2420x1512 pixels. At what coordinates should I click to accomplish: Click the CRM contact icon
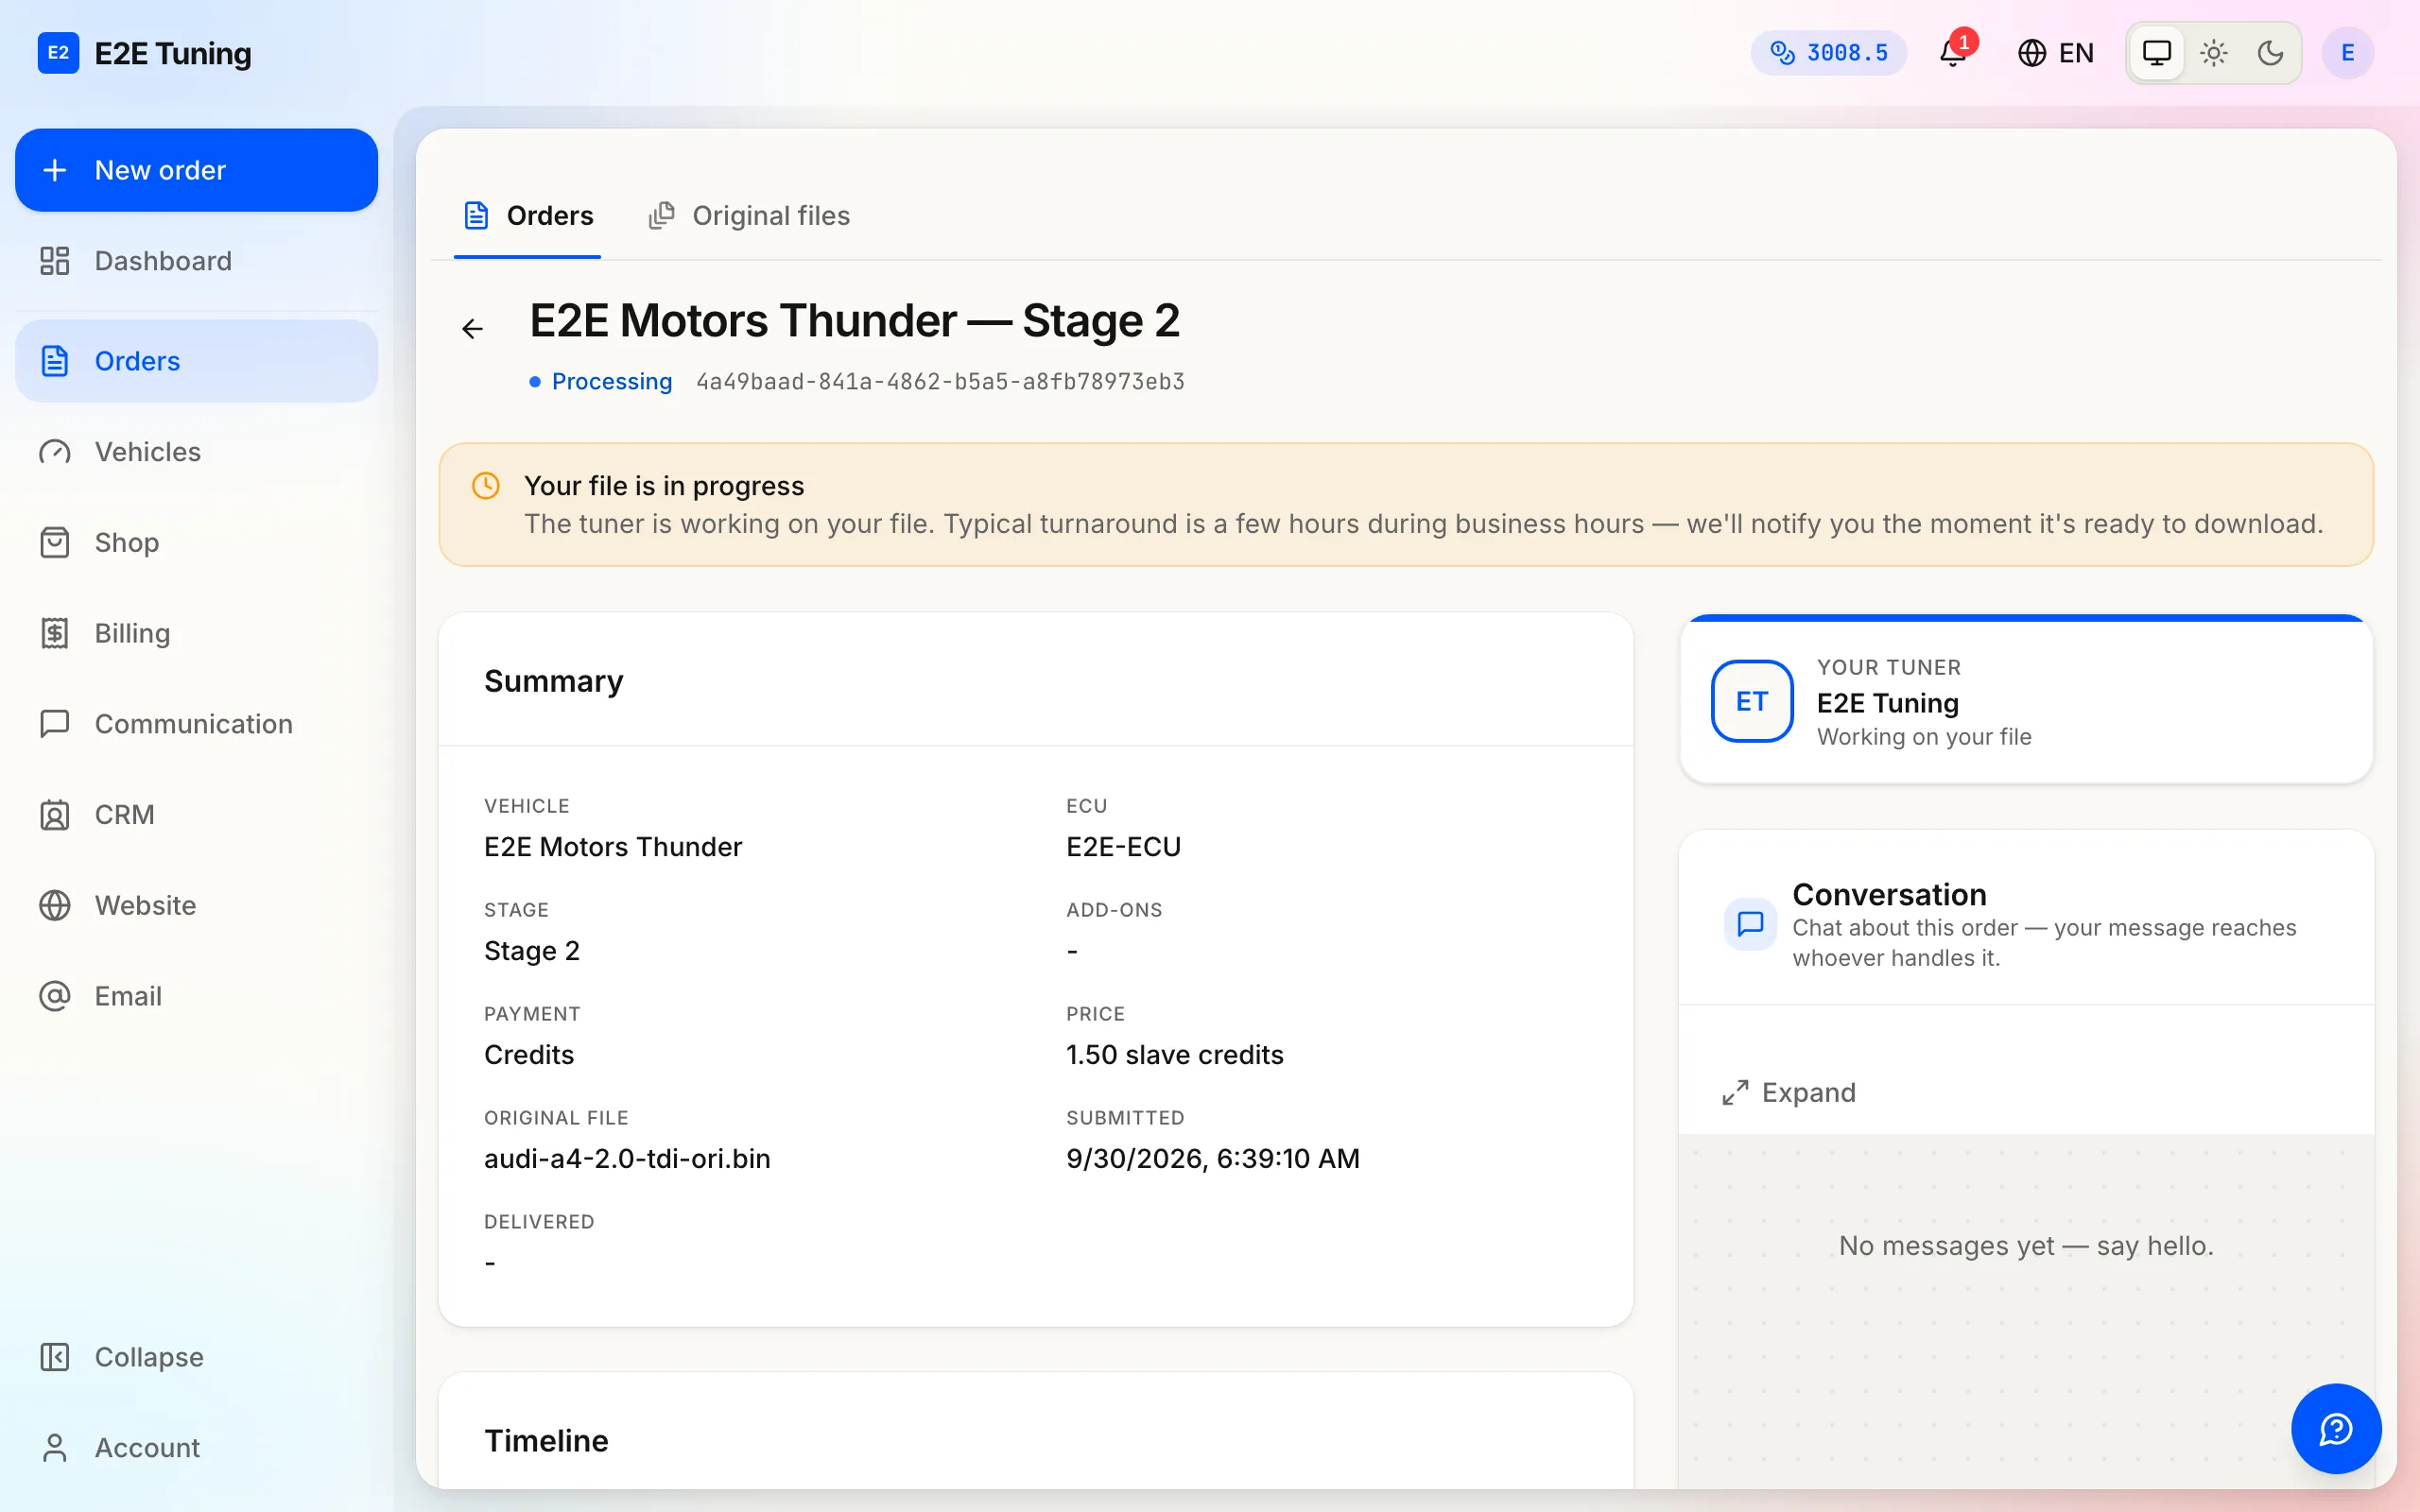click(55, 815)
